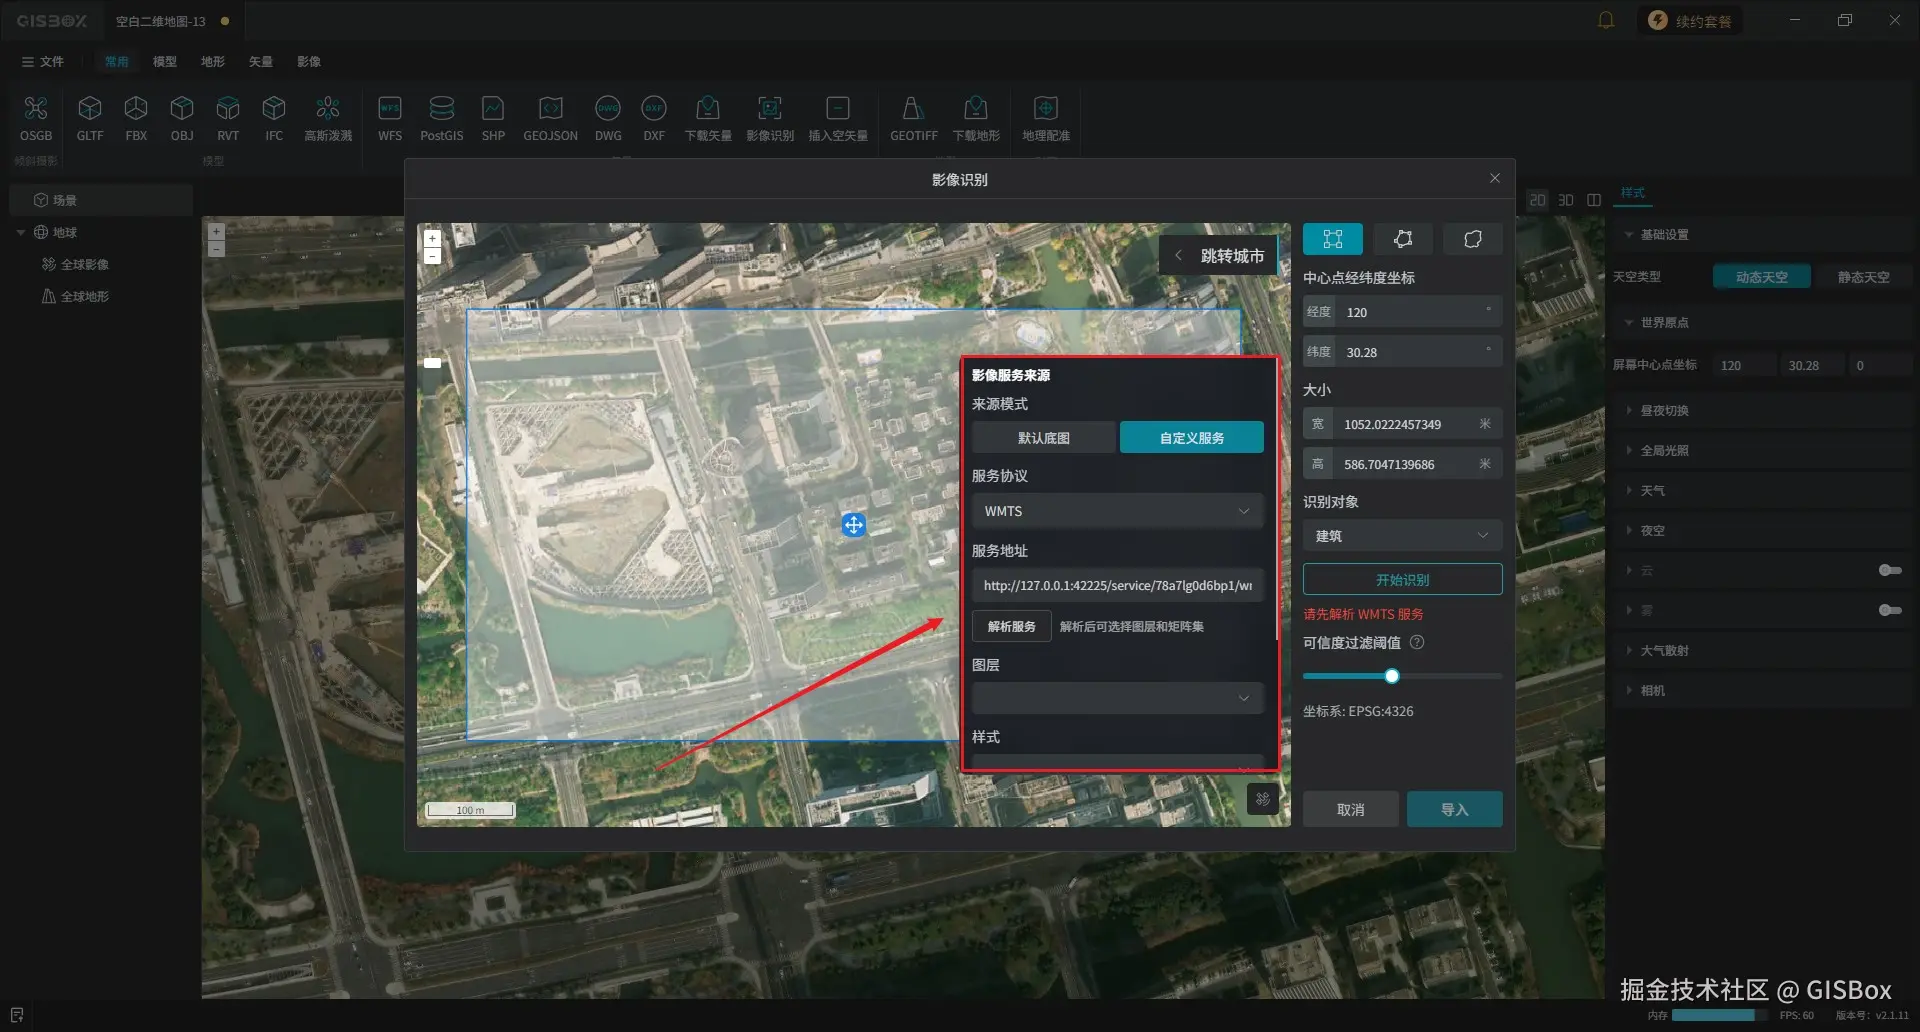This screenshot has width=1920, height=1032.
Task: Open the Gaussian splatting tool (高斯泼溅)
Action: coord(328,118)
